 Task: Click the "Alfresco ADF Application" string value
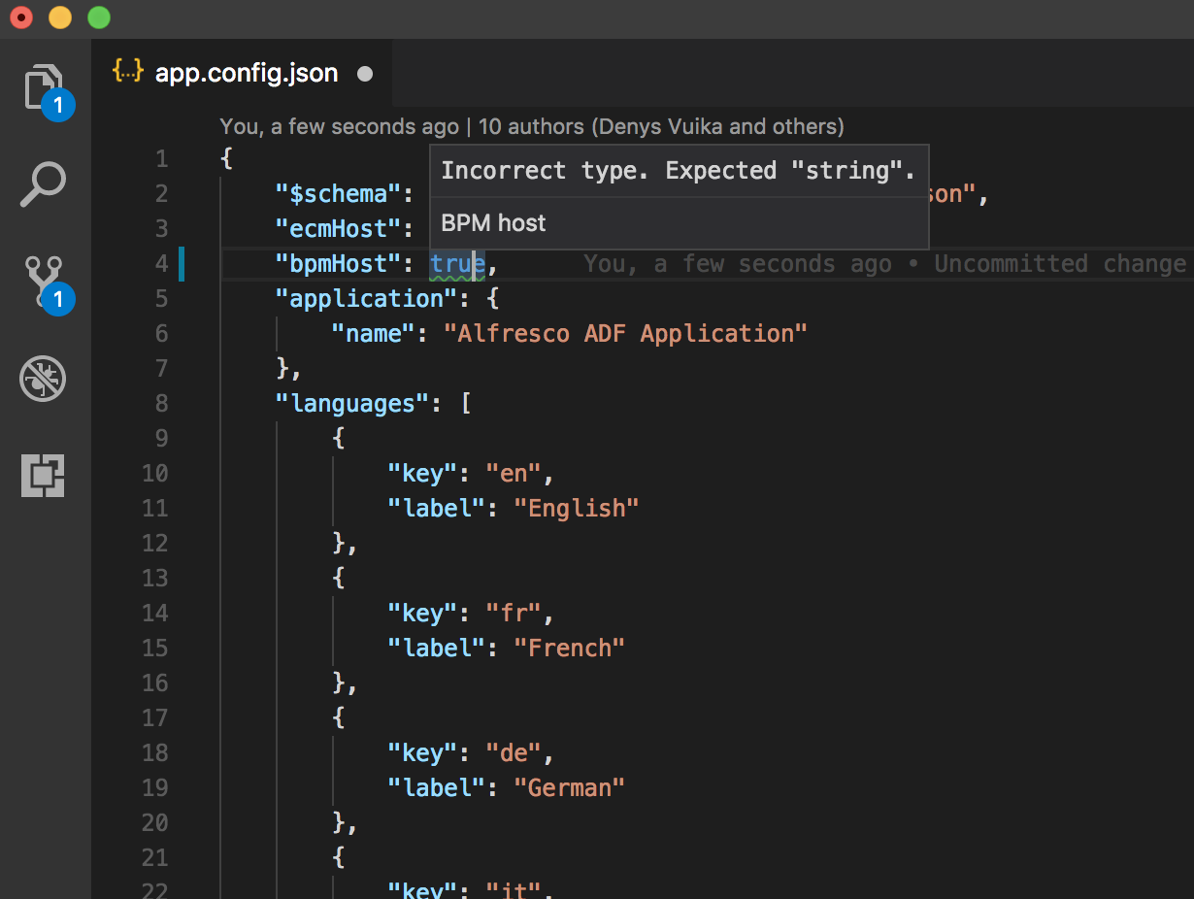[625, 334]
